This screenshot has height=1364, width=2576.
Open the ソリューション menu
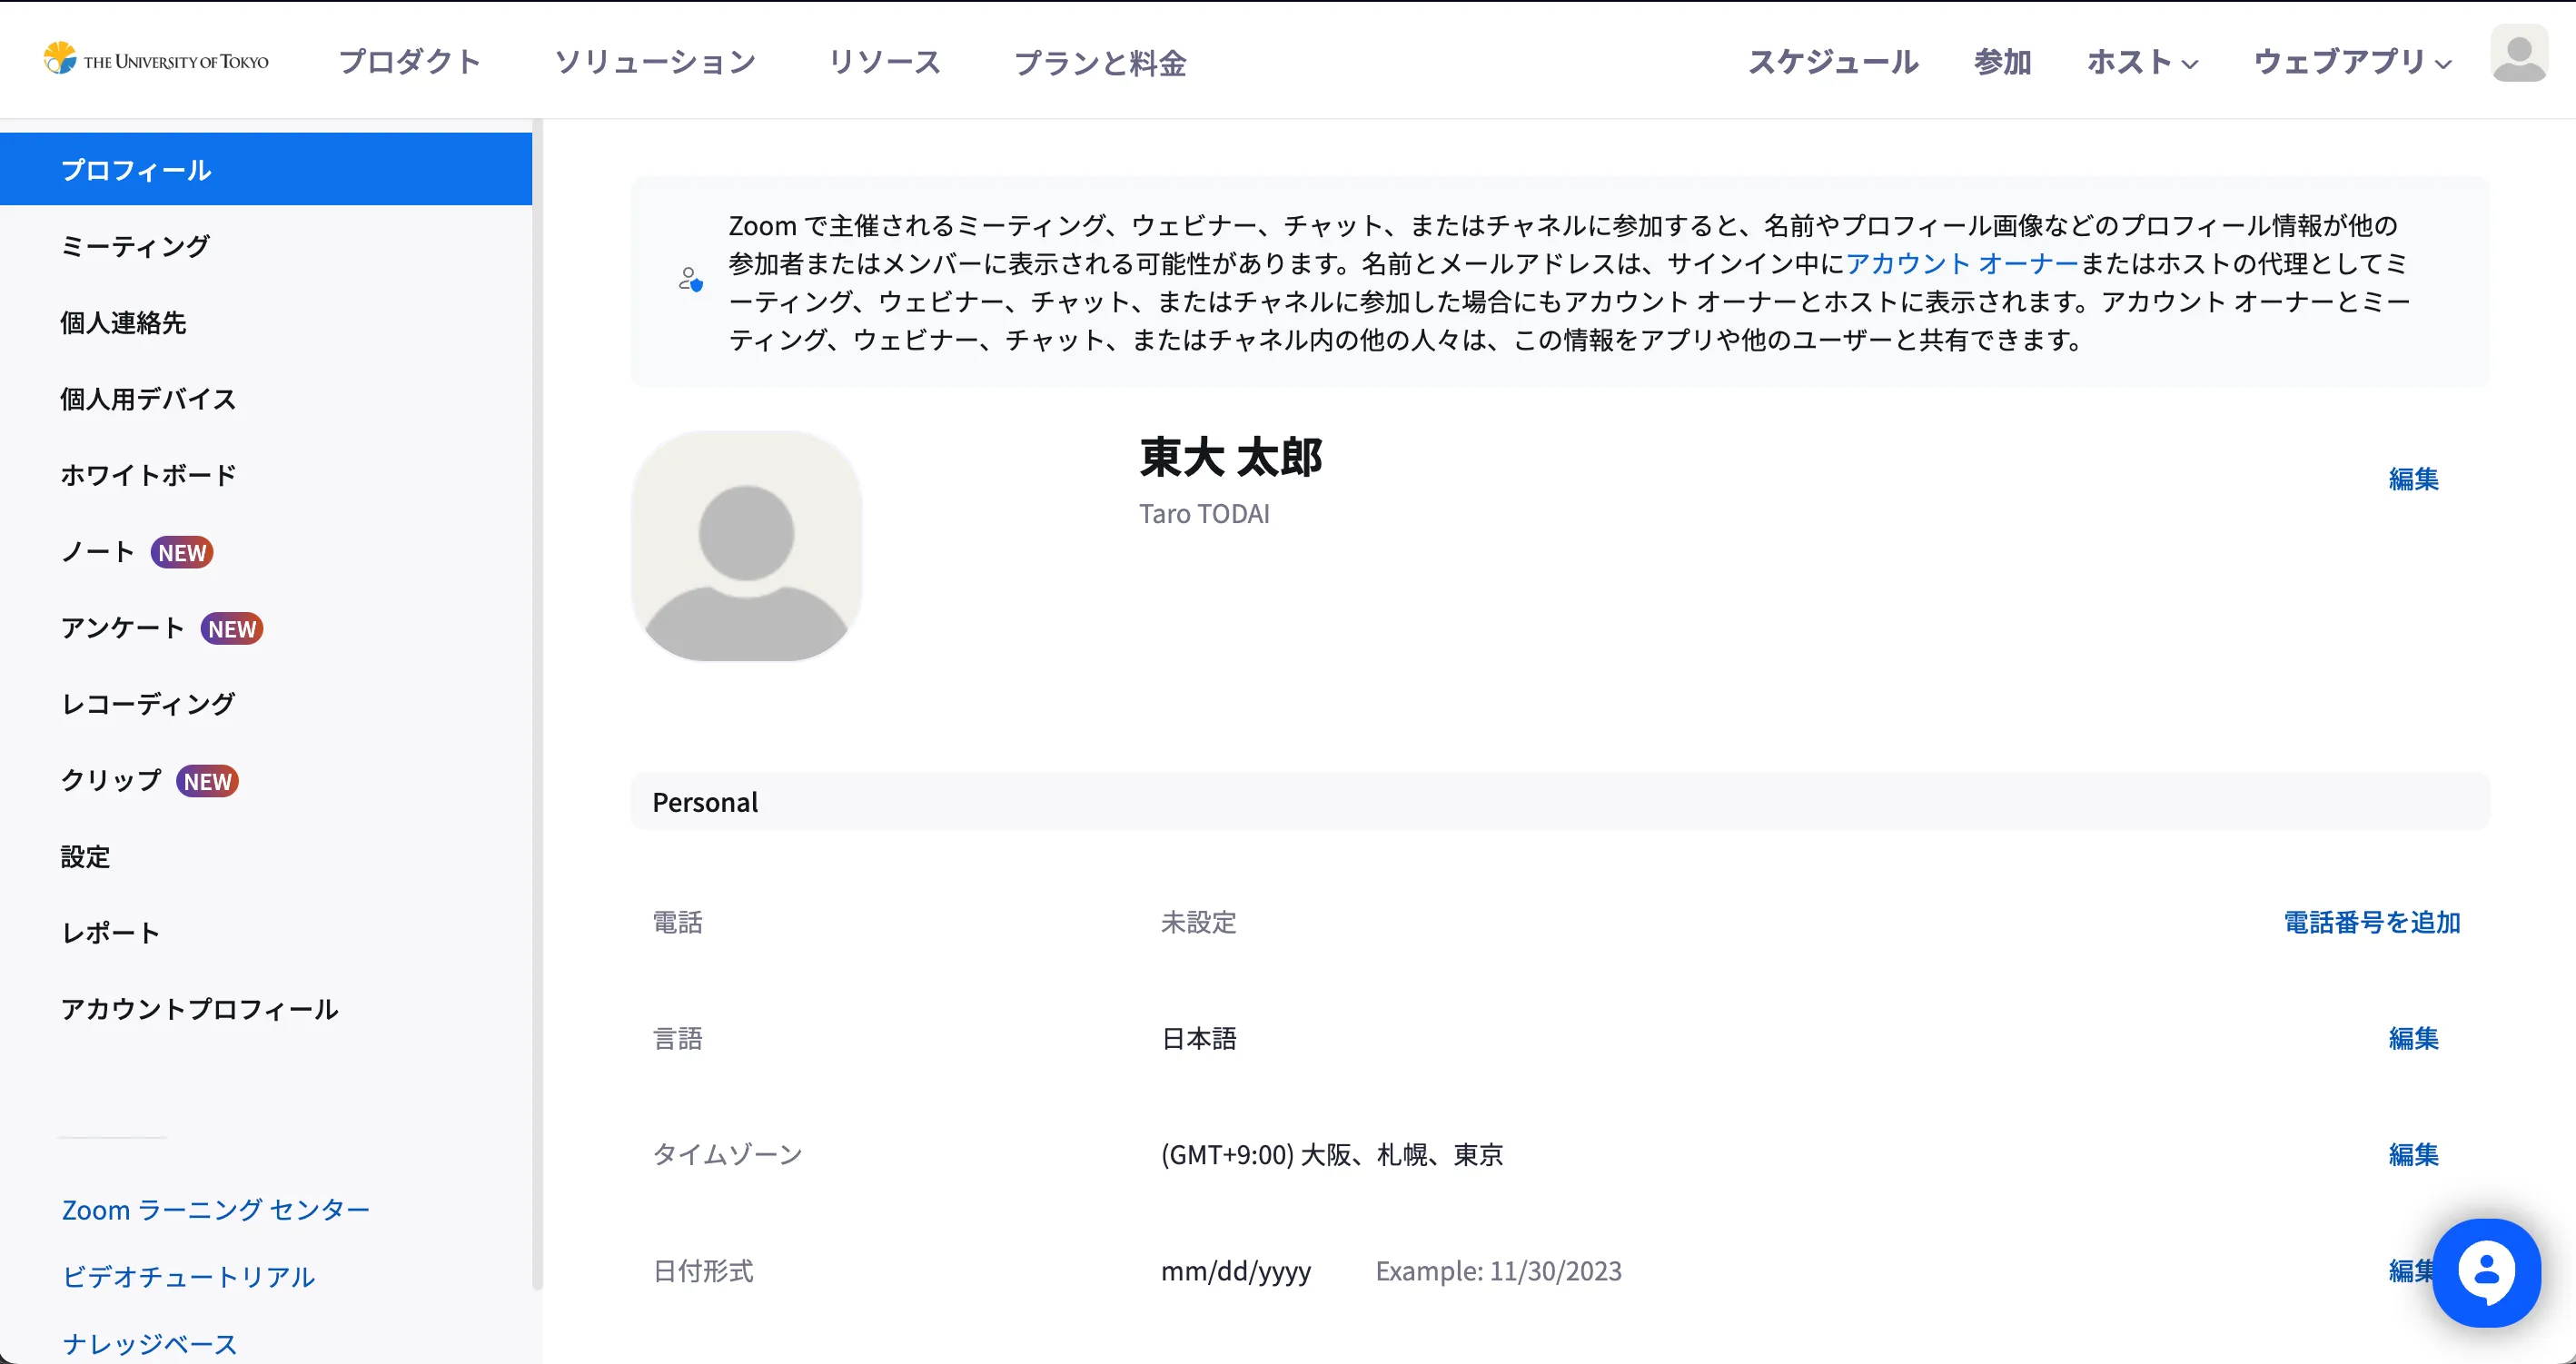click(655, 62)
